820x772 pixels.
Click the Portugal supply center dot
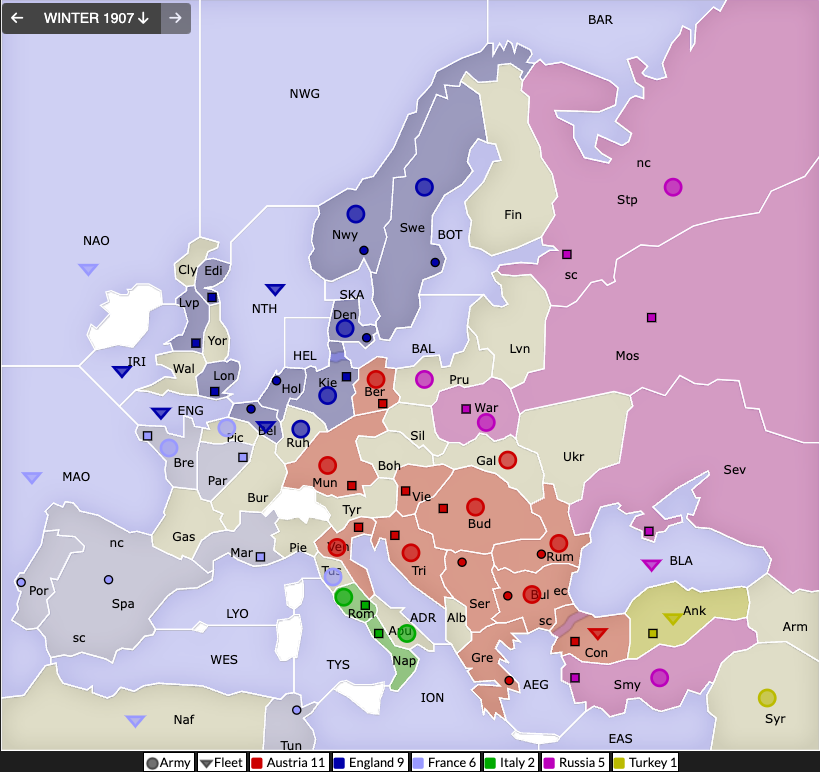pos(21,582)
